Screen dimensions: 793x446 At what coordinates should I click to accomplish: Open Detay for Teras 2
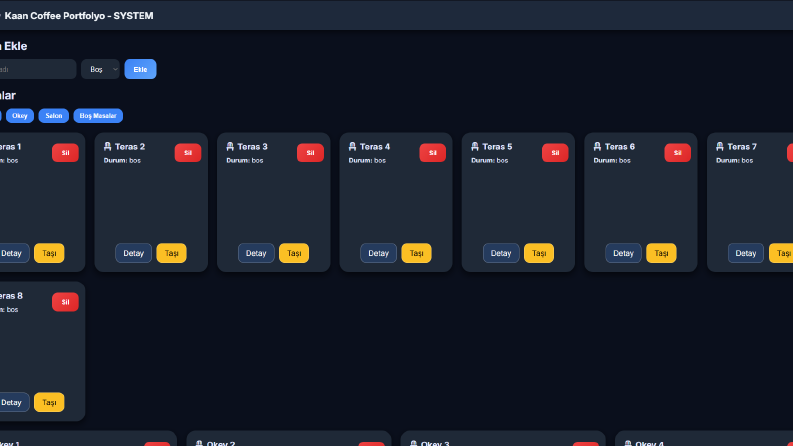tap(134, 253)
